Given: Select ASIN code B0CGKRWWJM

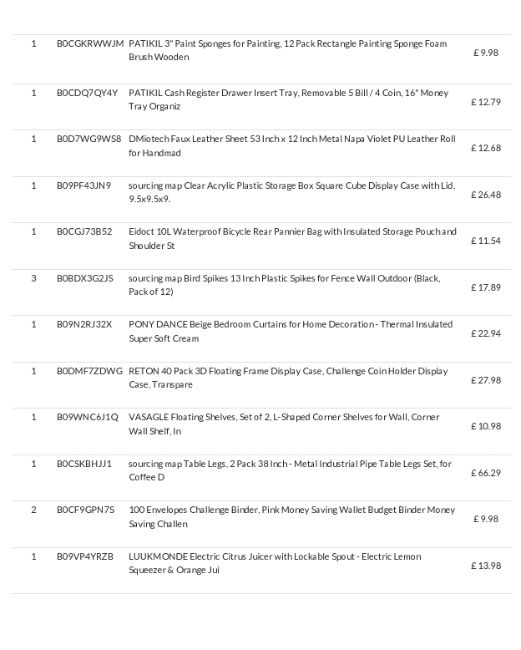Looking at the screenshot, I should click(x=90, y=44).
